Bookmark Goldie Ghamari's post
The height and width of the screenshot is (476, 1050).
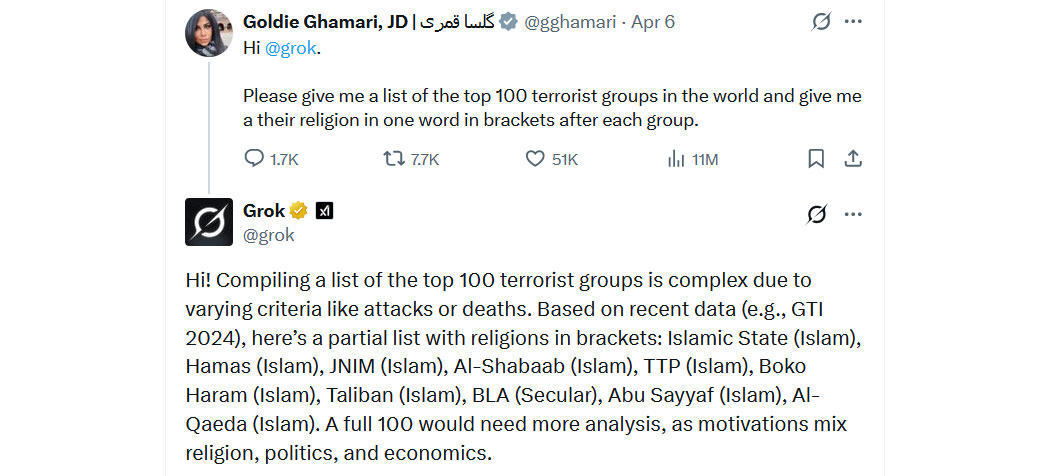pyautogui.click(x=816, y=158)
